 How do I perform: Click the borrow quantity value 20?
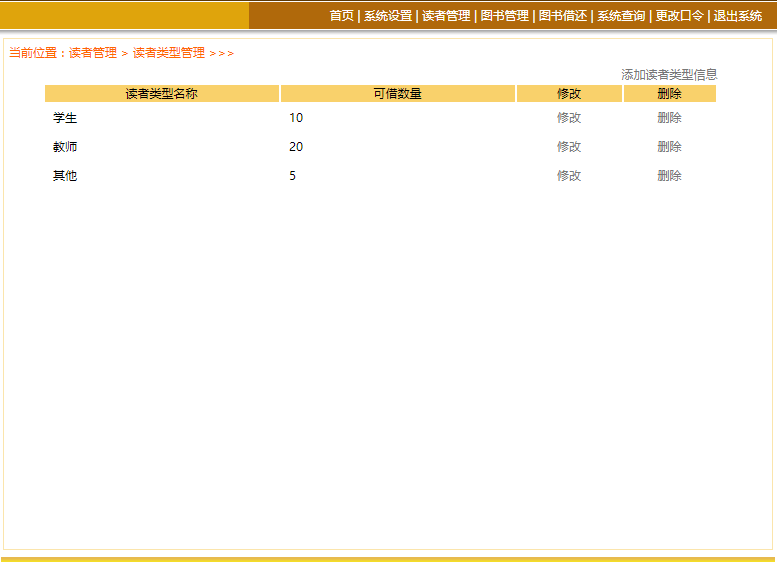click(296, 147)
